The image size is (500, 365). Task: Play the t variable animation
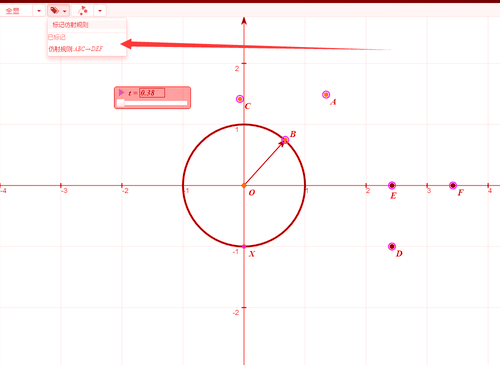(x=122, y=92)
